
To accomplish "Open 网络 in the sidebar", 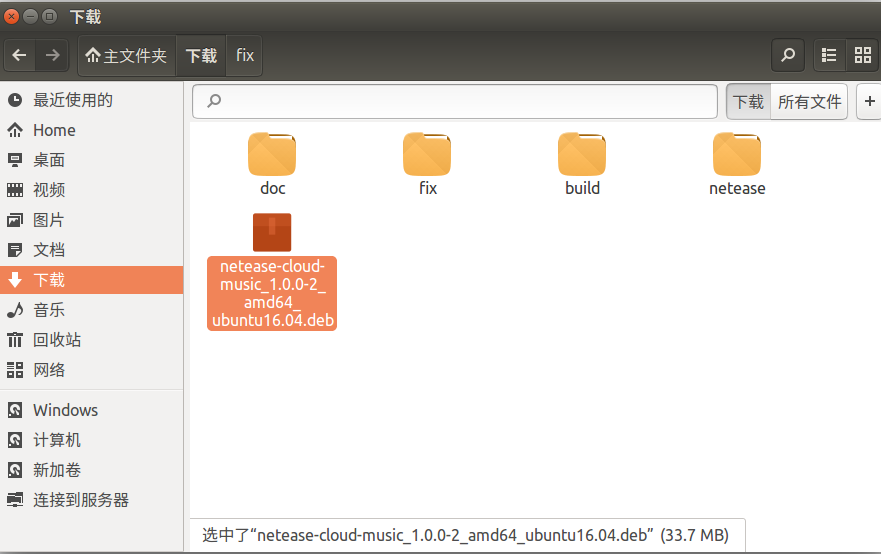I will (x=92, y=370).
